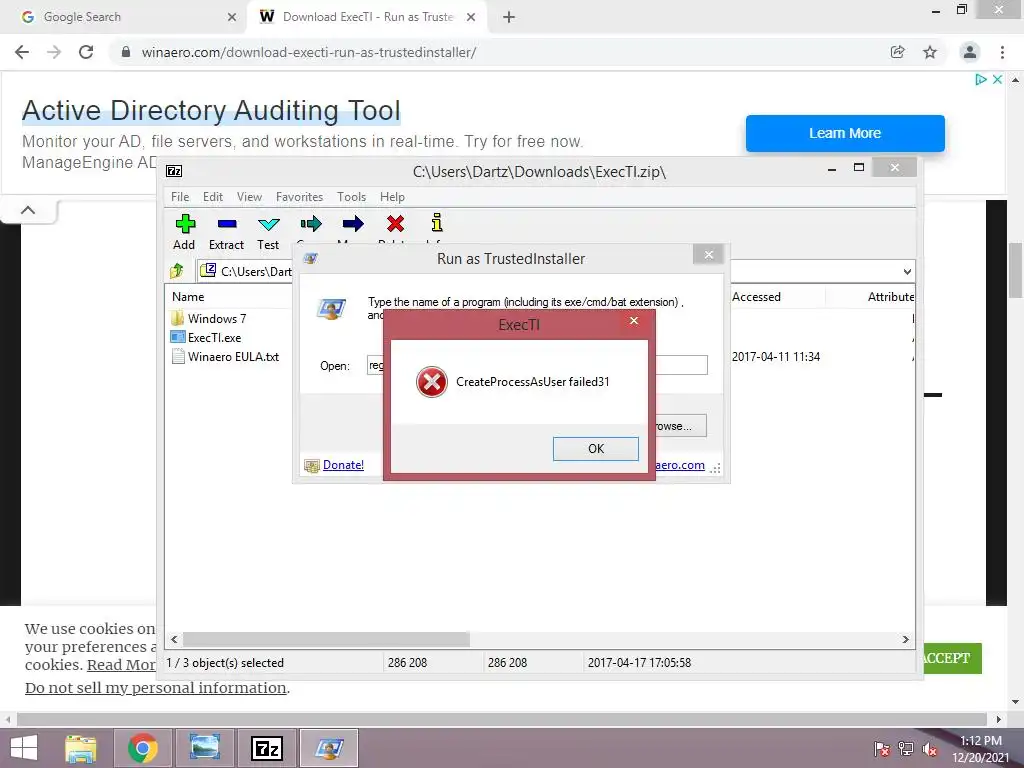Open Do not sell my personal information link
Screen dimensions: 1024x768
tap(155, 688)
